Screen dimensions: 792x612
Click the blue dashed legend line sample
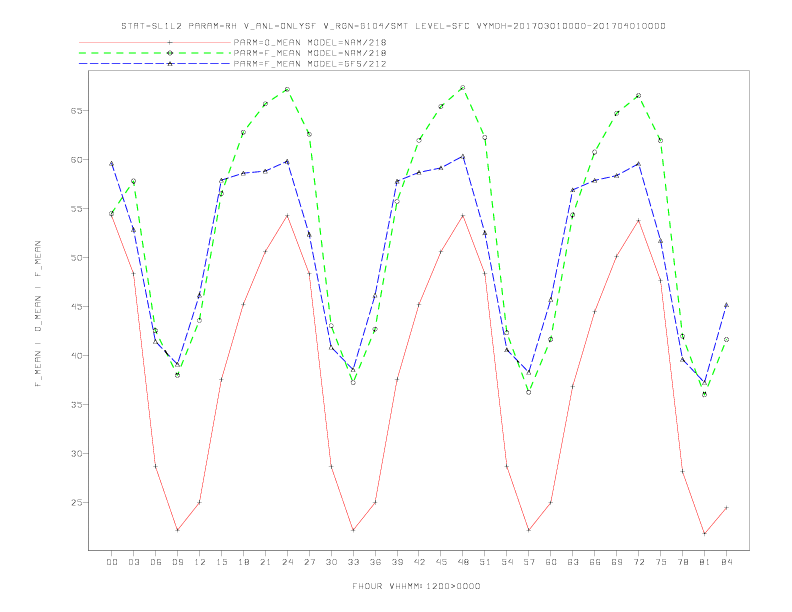pos(155,64)
